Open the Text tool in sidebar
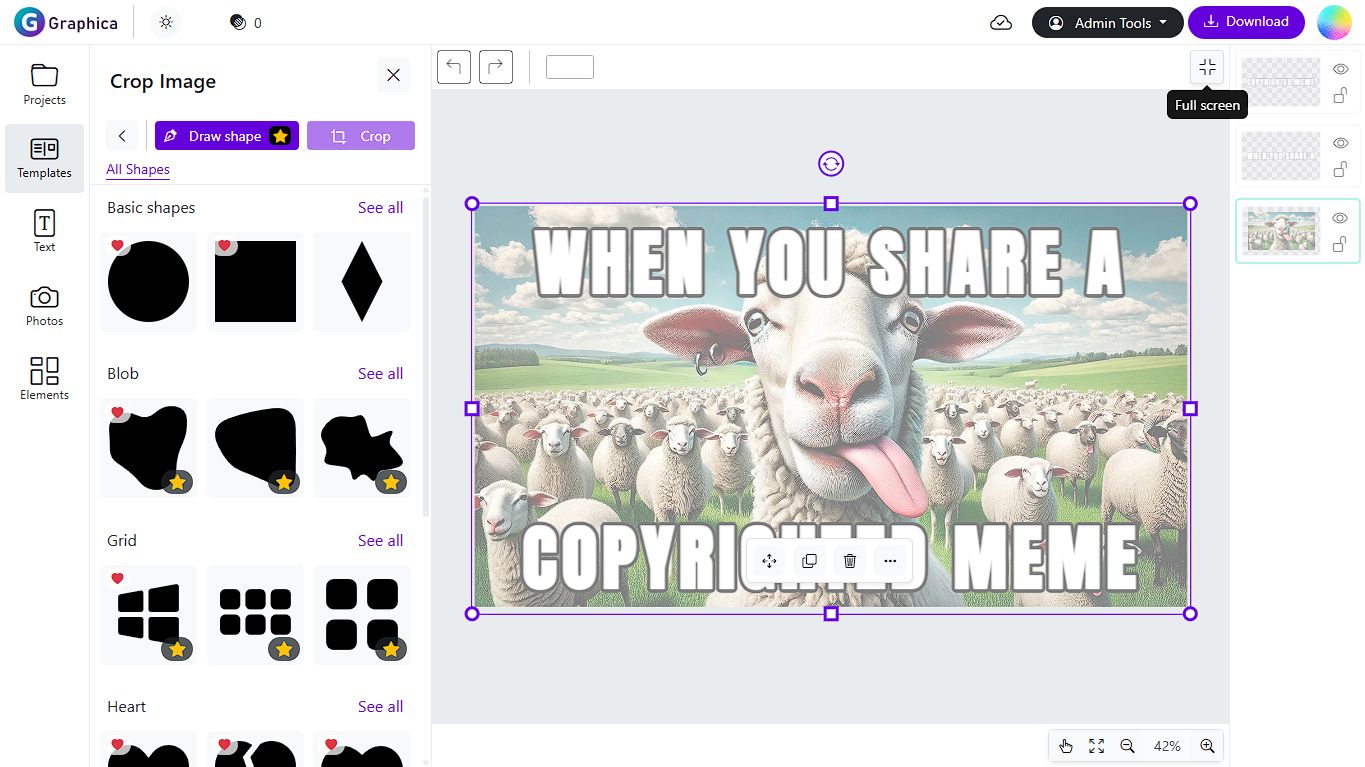Viewport: 1365px width, 767px height. (44, 231)
